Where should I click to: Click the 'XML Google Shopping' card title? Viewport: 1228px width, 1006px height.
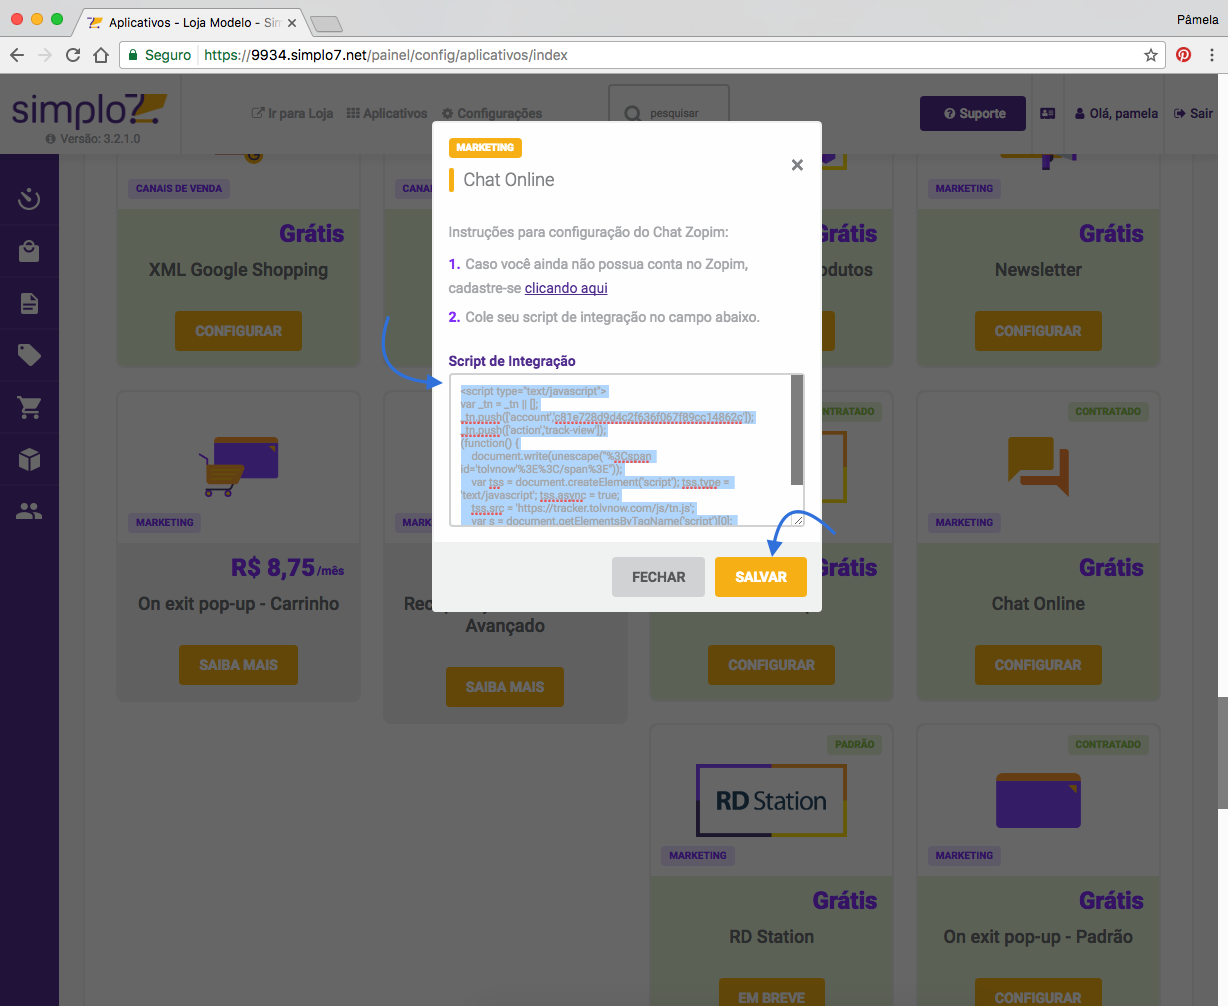point(238,270)
